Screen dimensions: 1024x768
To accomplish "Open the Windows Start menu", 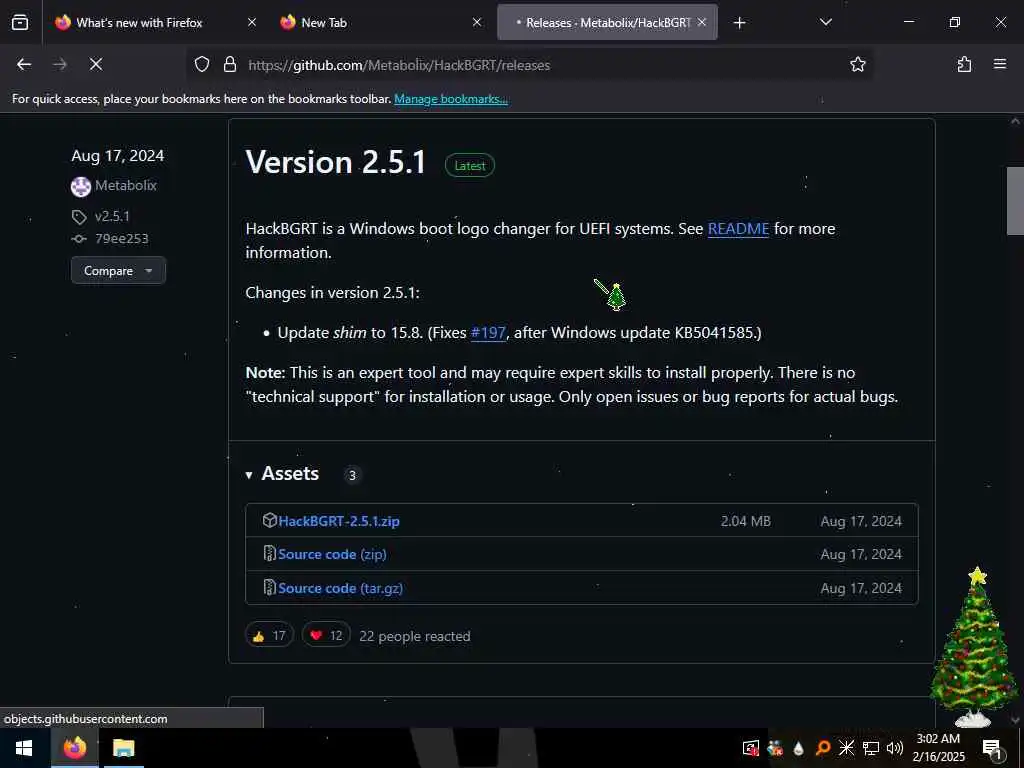I will 24,748.
